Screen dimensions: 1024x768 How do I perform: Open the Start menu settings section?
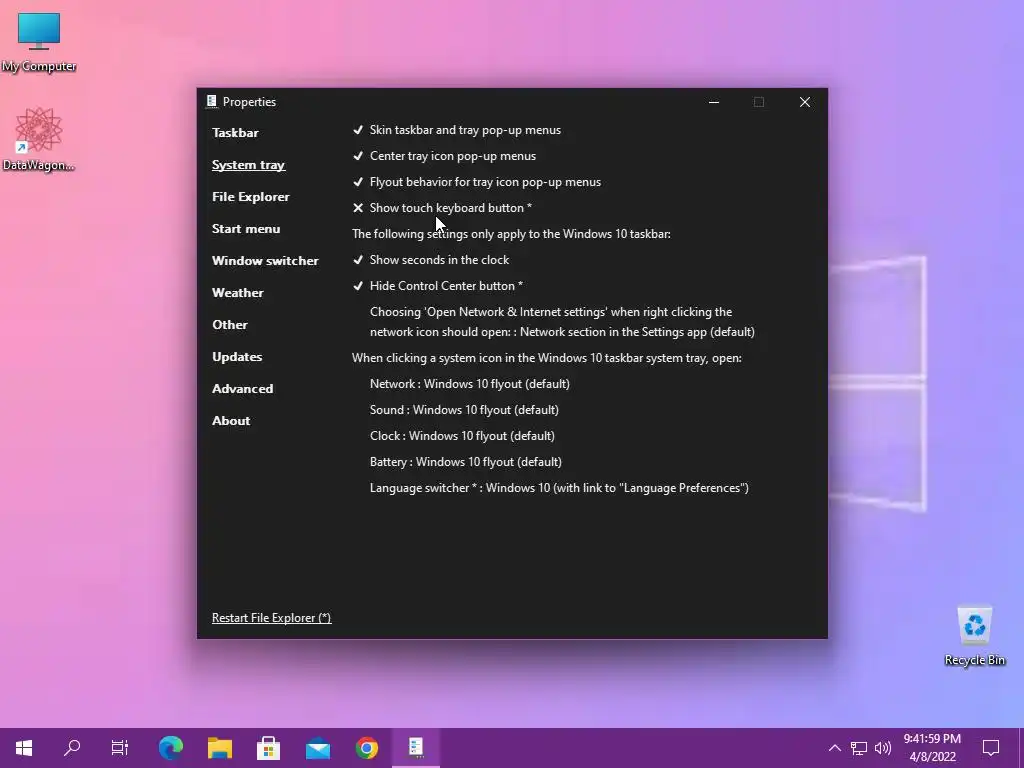tap(246, 229)
